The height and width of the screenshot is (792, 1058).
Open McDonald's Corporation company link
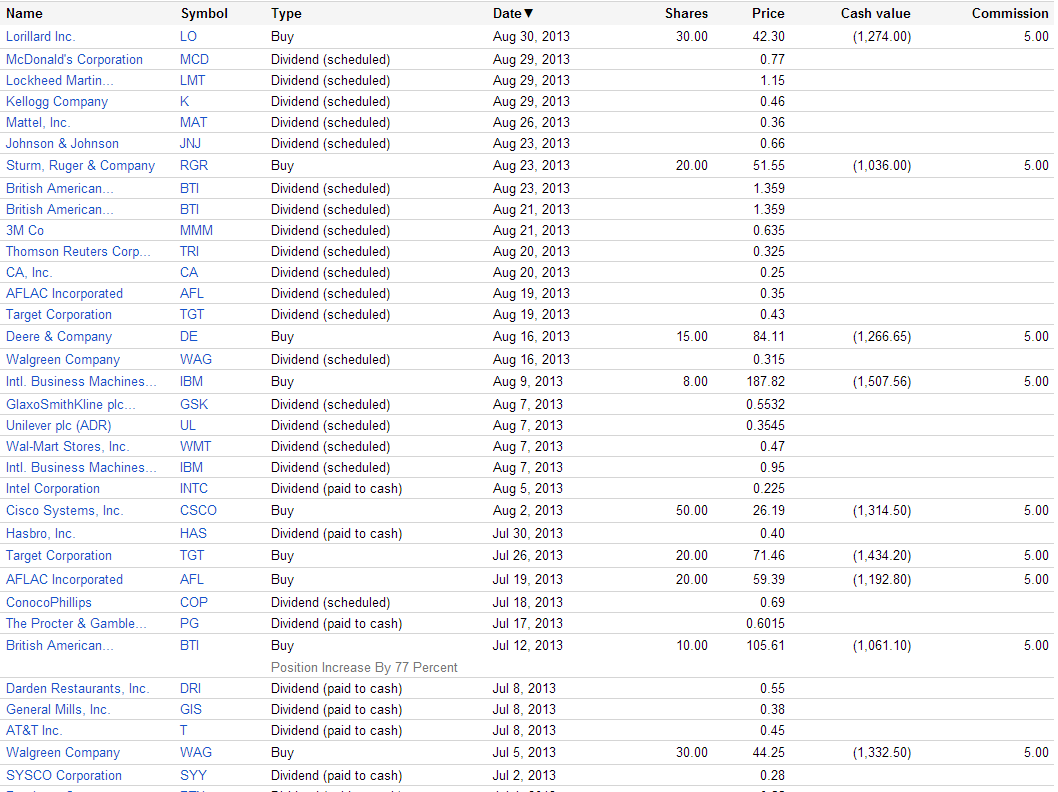74,59
